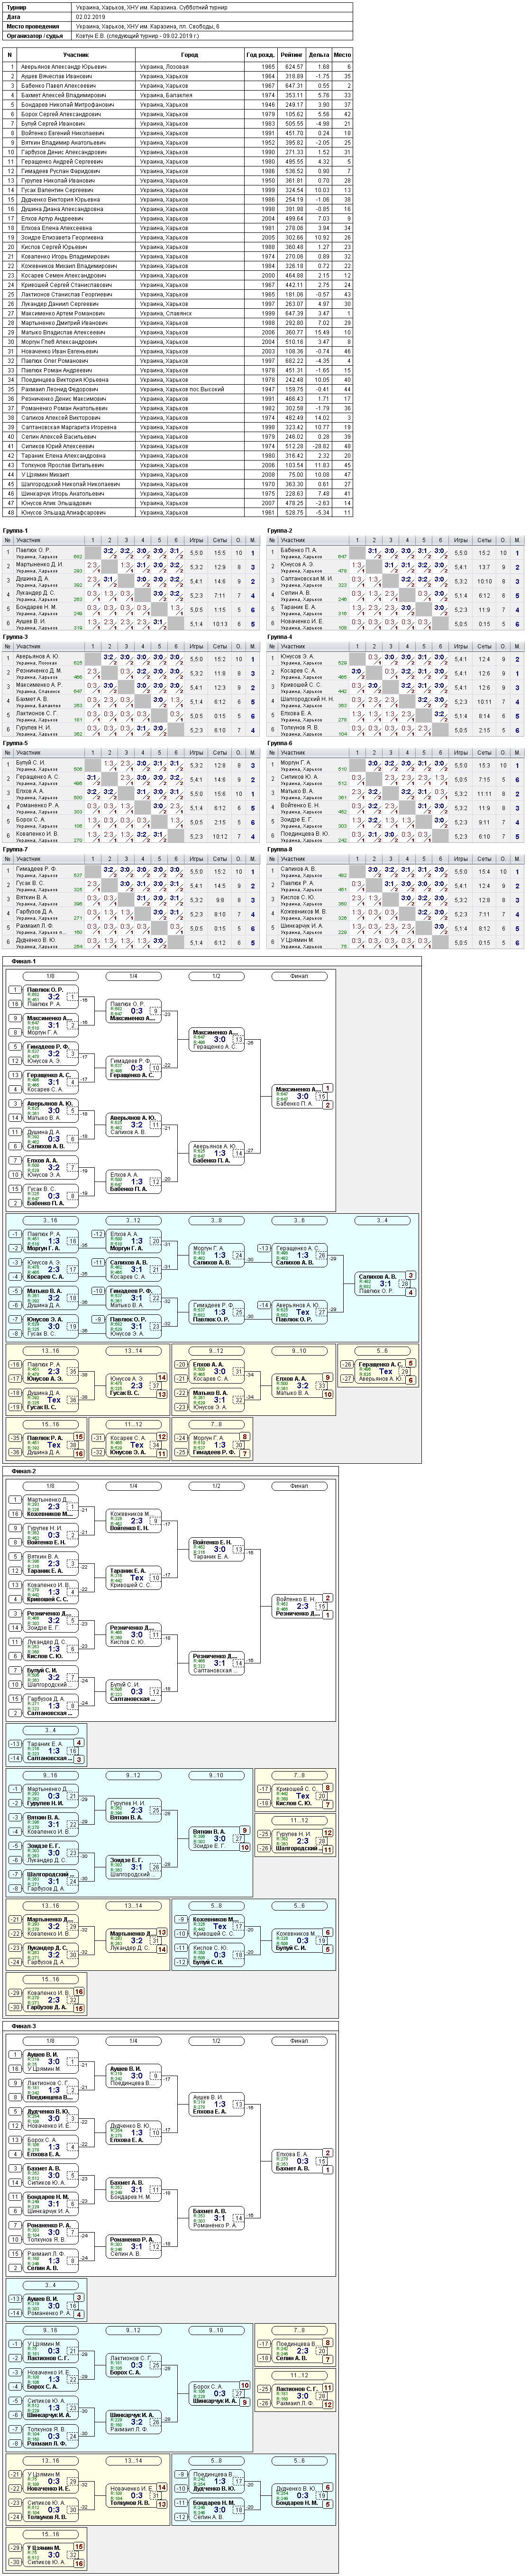Screen dimensions: 529x2576
Task: Select participant 'Толкунов Ярослав Витальевич'
Action: [x=62, y=465]
